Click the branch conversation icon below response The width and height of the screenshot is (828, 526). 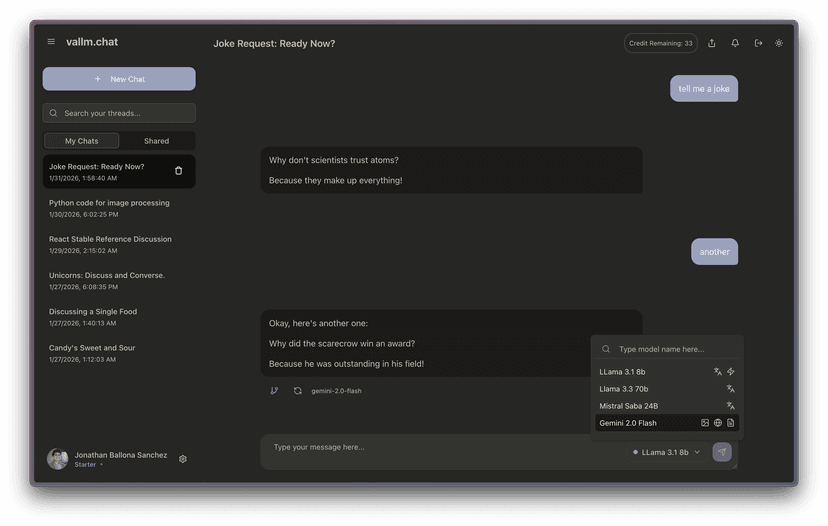[x=274, y=391]
